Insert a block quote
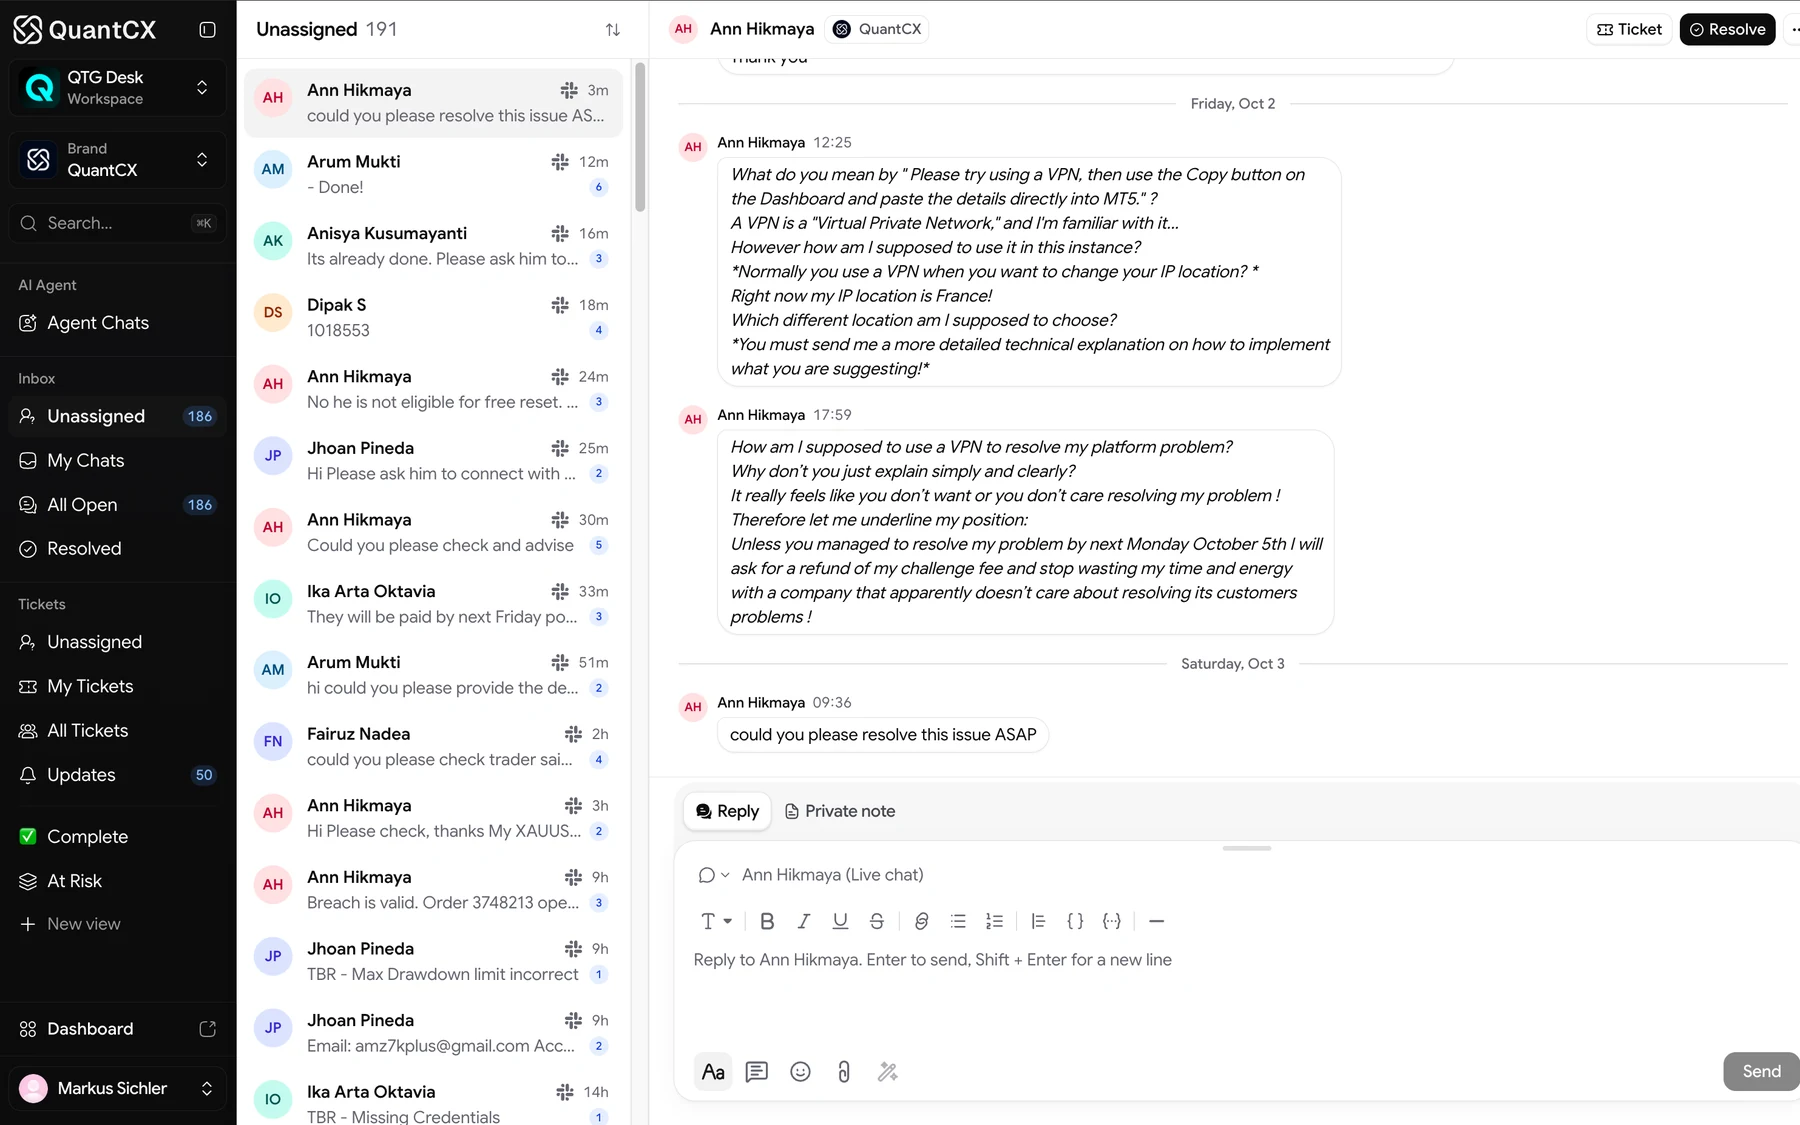This screenshot has height=1125, width=1800. click(1038, 921)
